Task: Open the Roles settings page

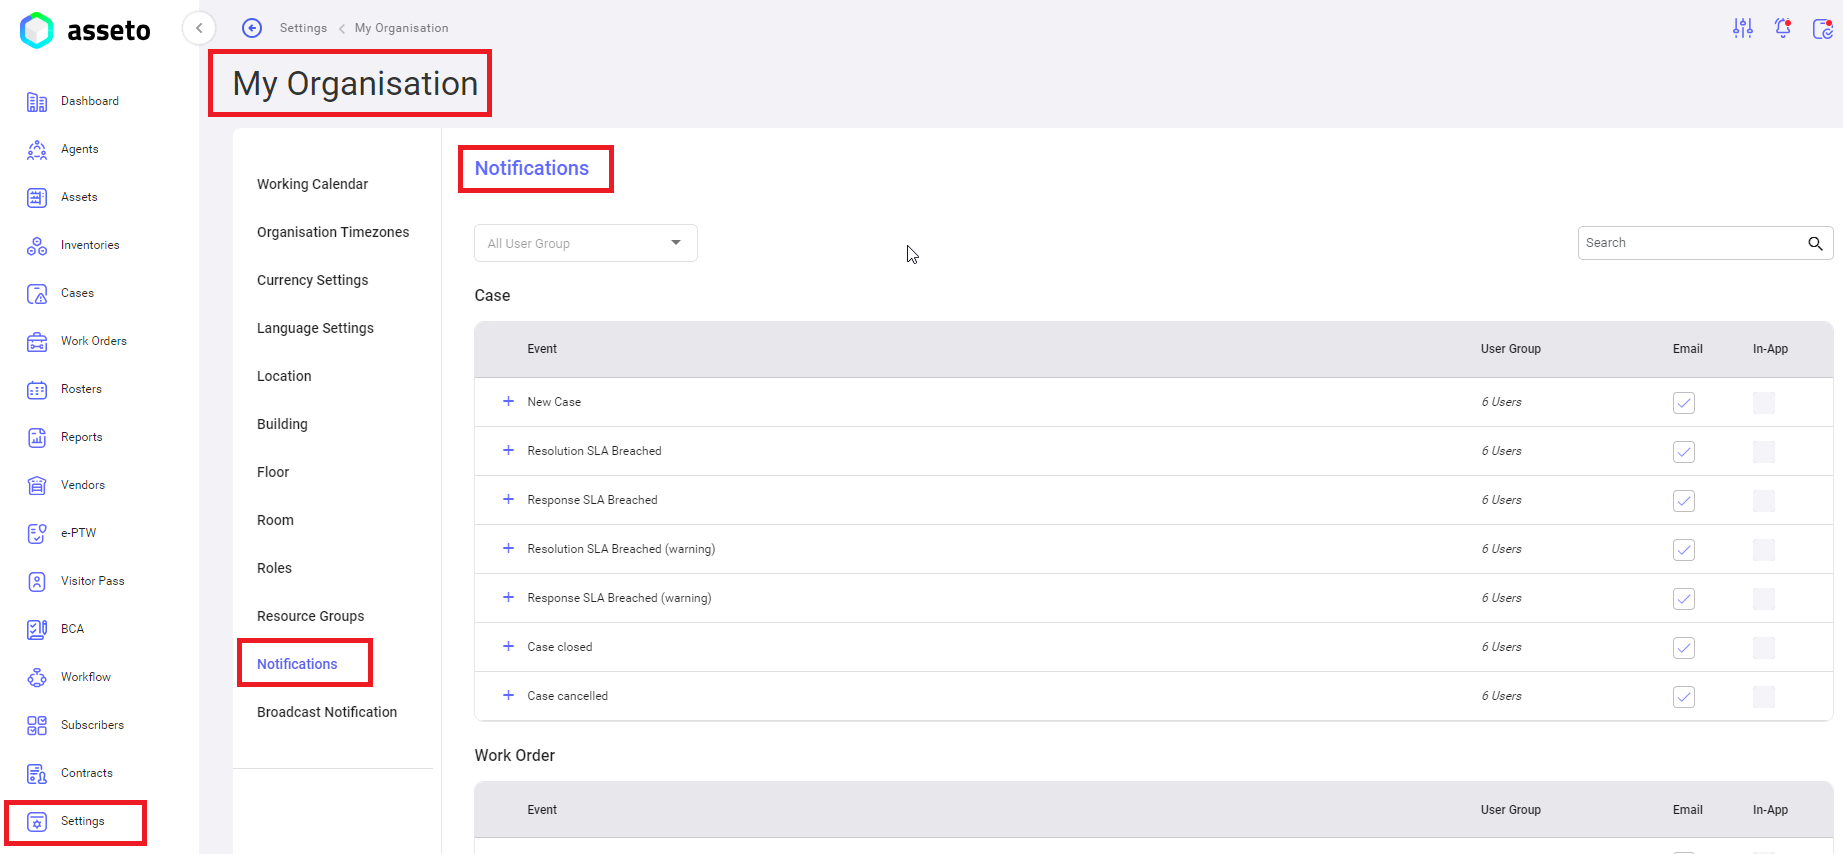Action: (274, 568)
